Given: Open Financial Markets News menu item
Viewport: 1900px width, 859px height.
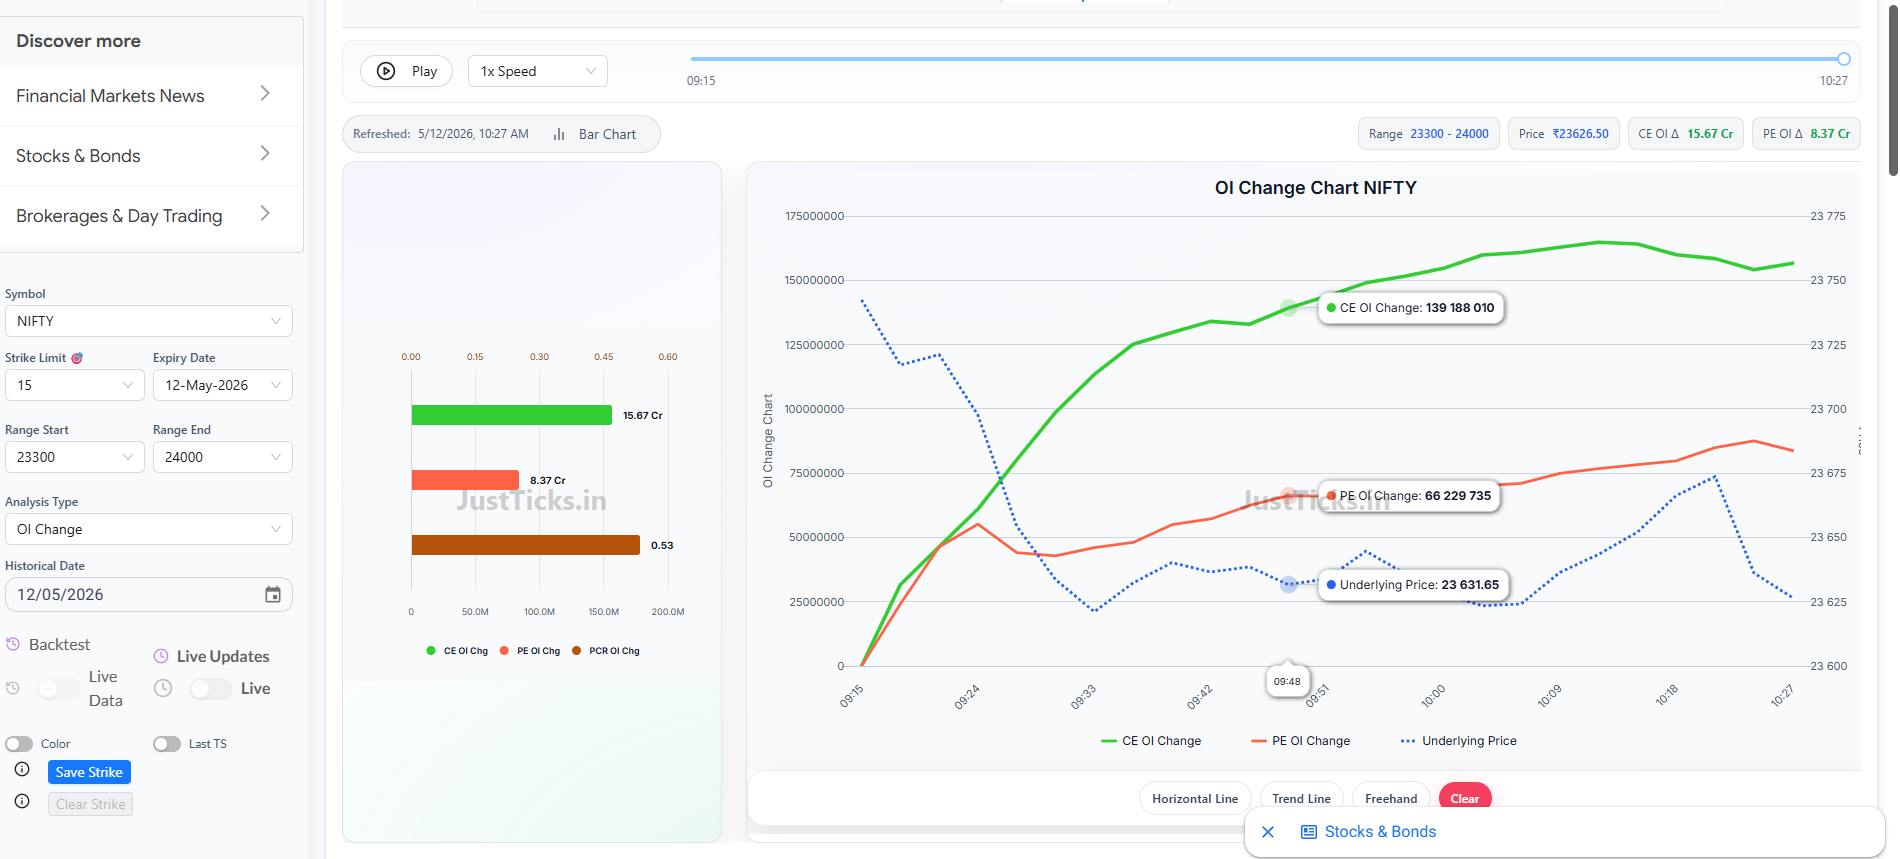Looking at the screenshot, I should coord(152,96).
